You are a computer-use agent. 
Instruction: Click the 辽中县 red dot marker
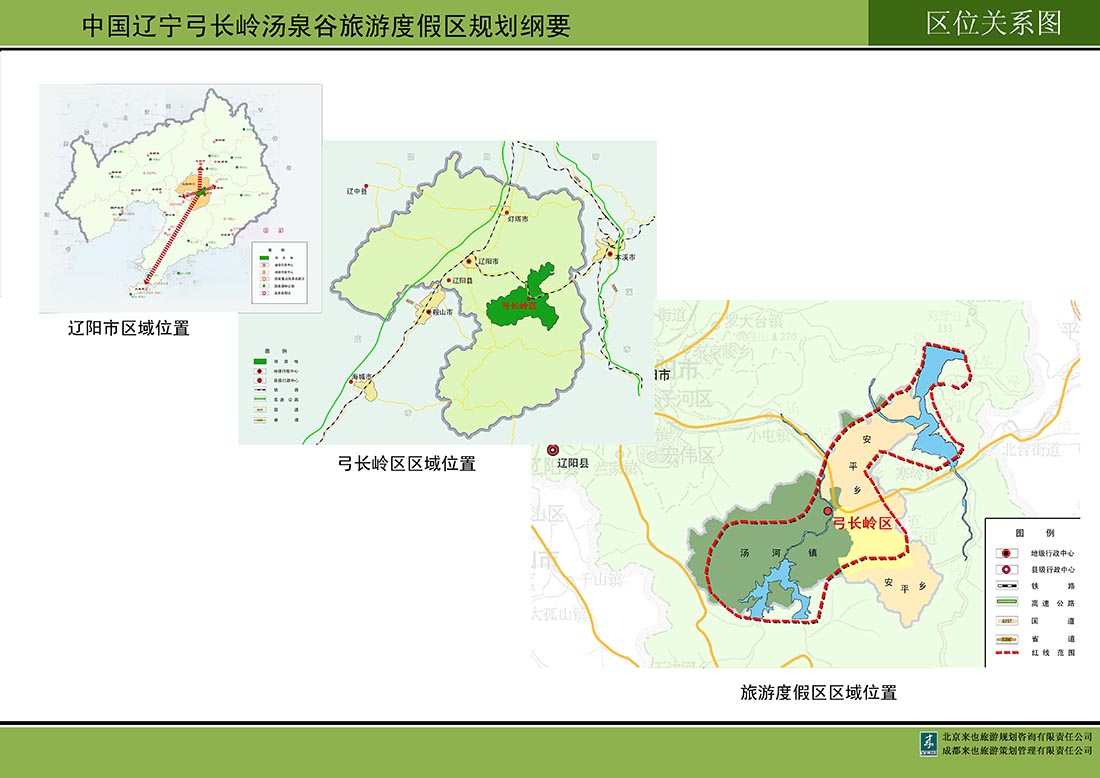(367, 186)
